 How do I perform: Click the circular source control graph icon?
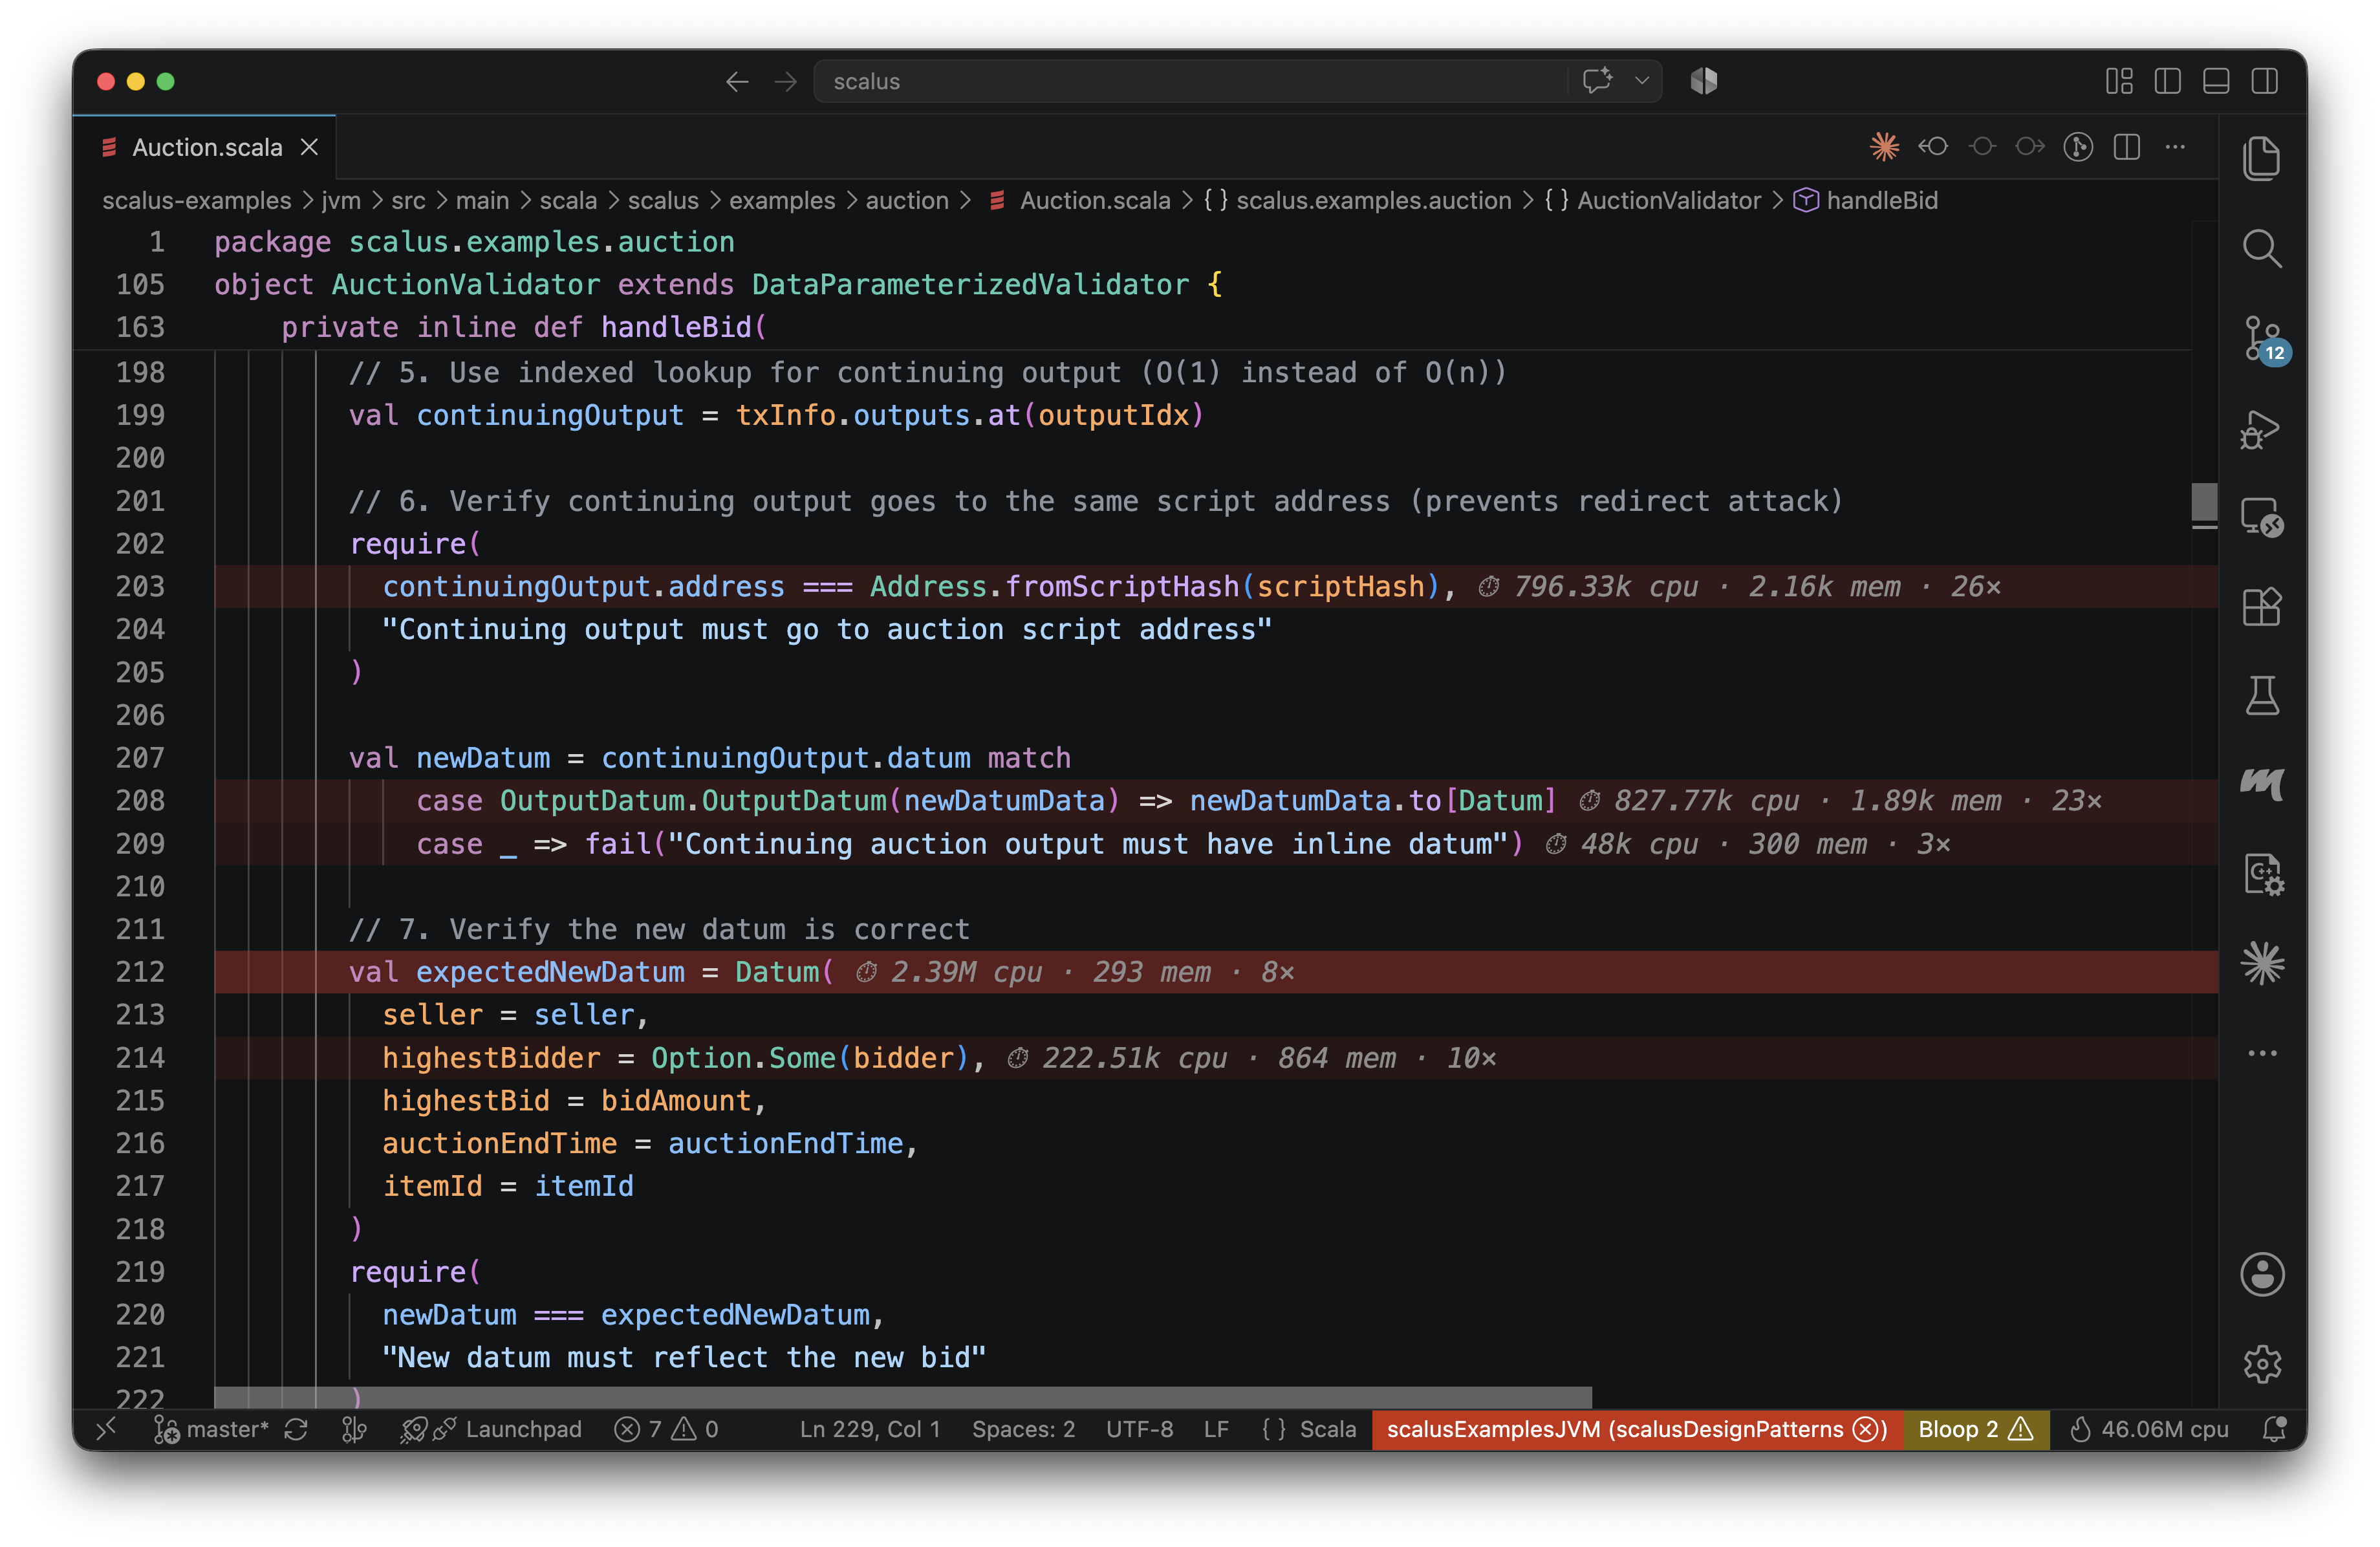(2078, 147)
